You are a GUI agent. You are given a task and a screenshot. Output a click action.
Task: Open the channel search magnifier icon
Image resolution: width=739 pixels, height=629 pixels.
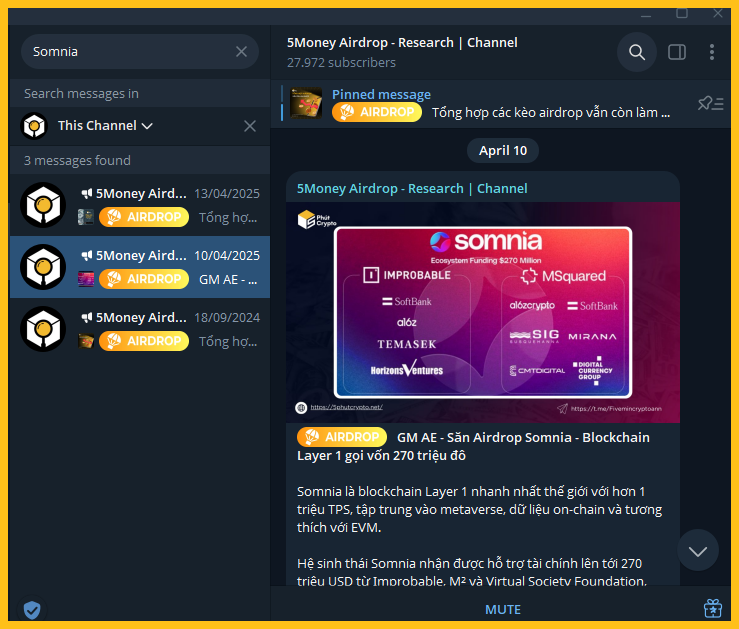coord(637,52)
